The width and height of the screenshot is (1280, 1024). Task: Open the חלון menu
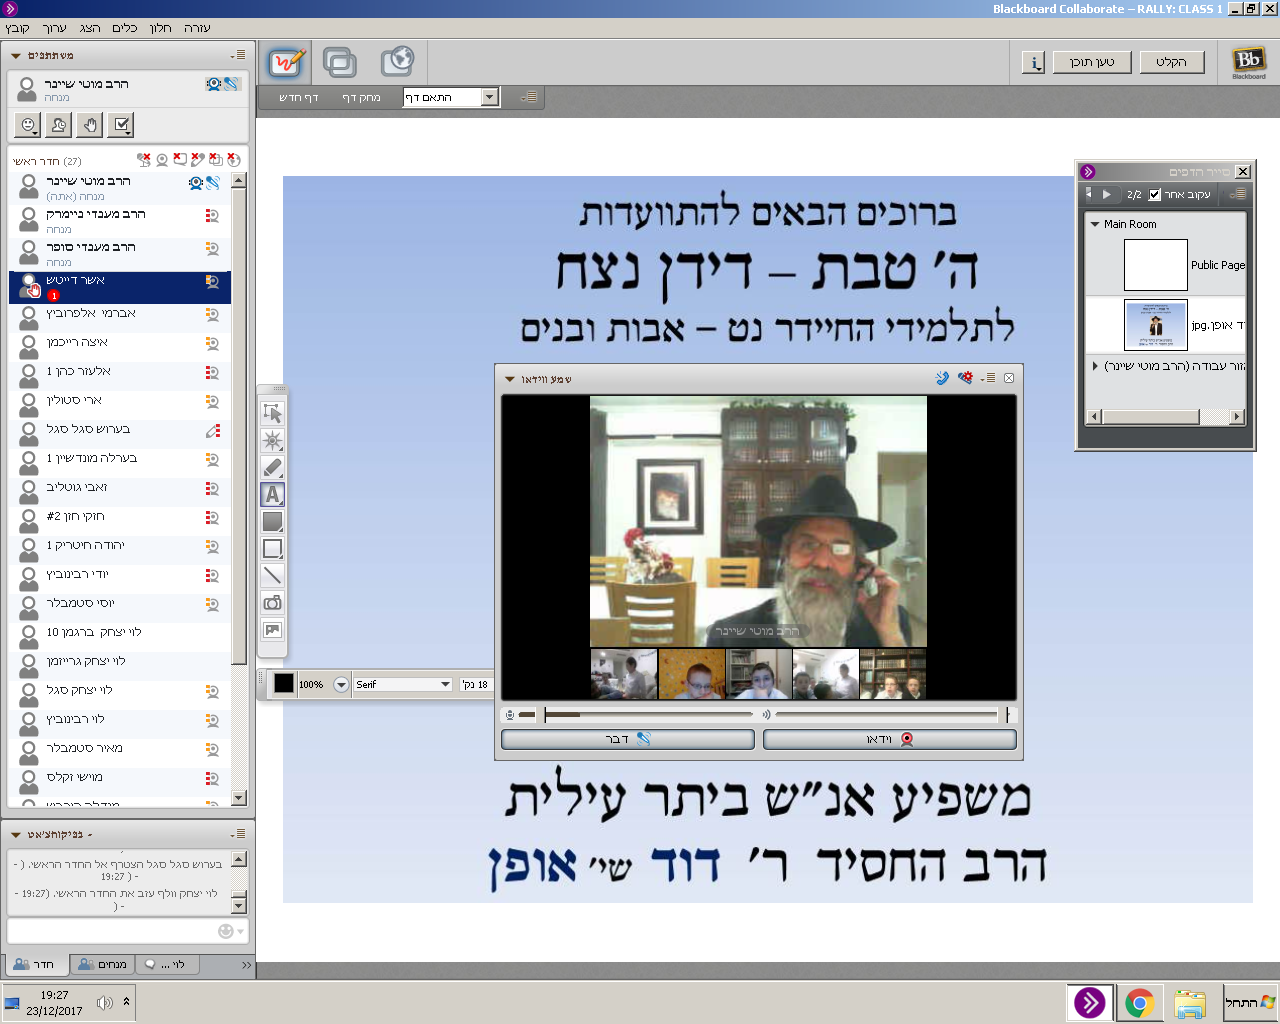tap(161, 28)
